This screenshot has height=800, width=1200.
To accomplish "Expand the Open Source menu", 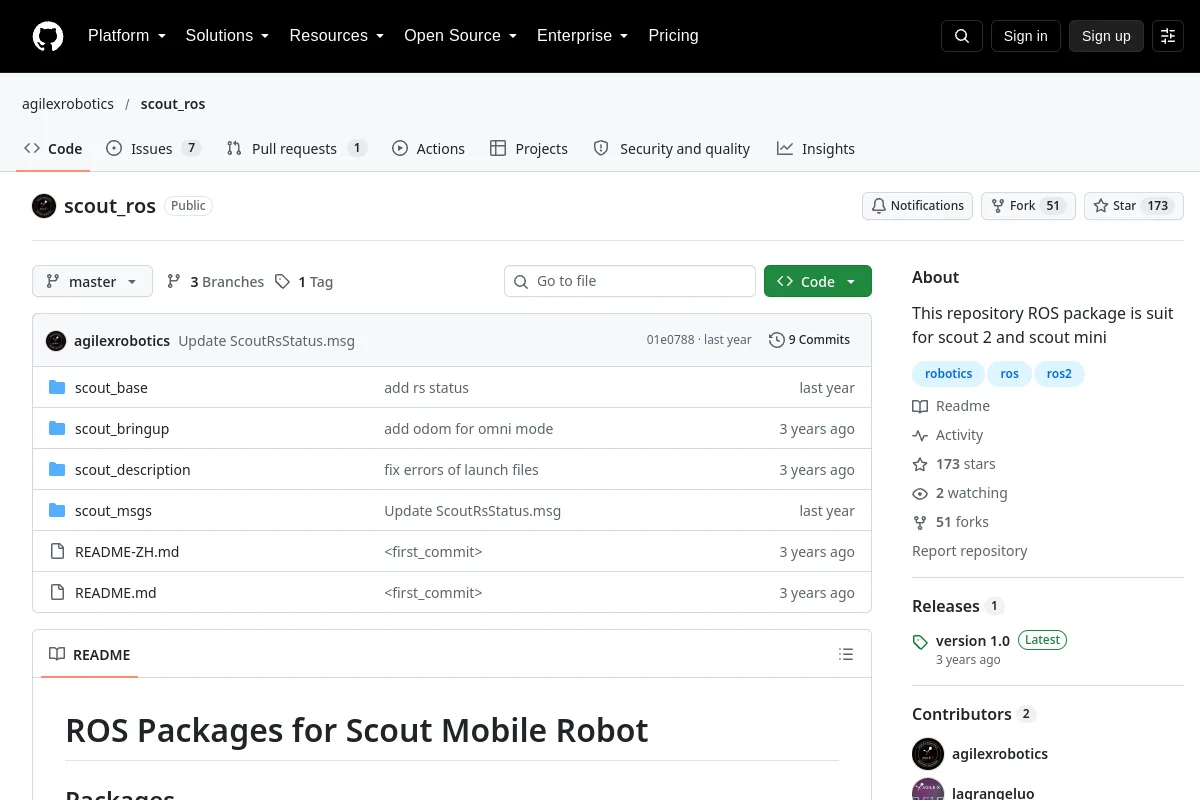I will (x=460, y=36).
